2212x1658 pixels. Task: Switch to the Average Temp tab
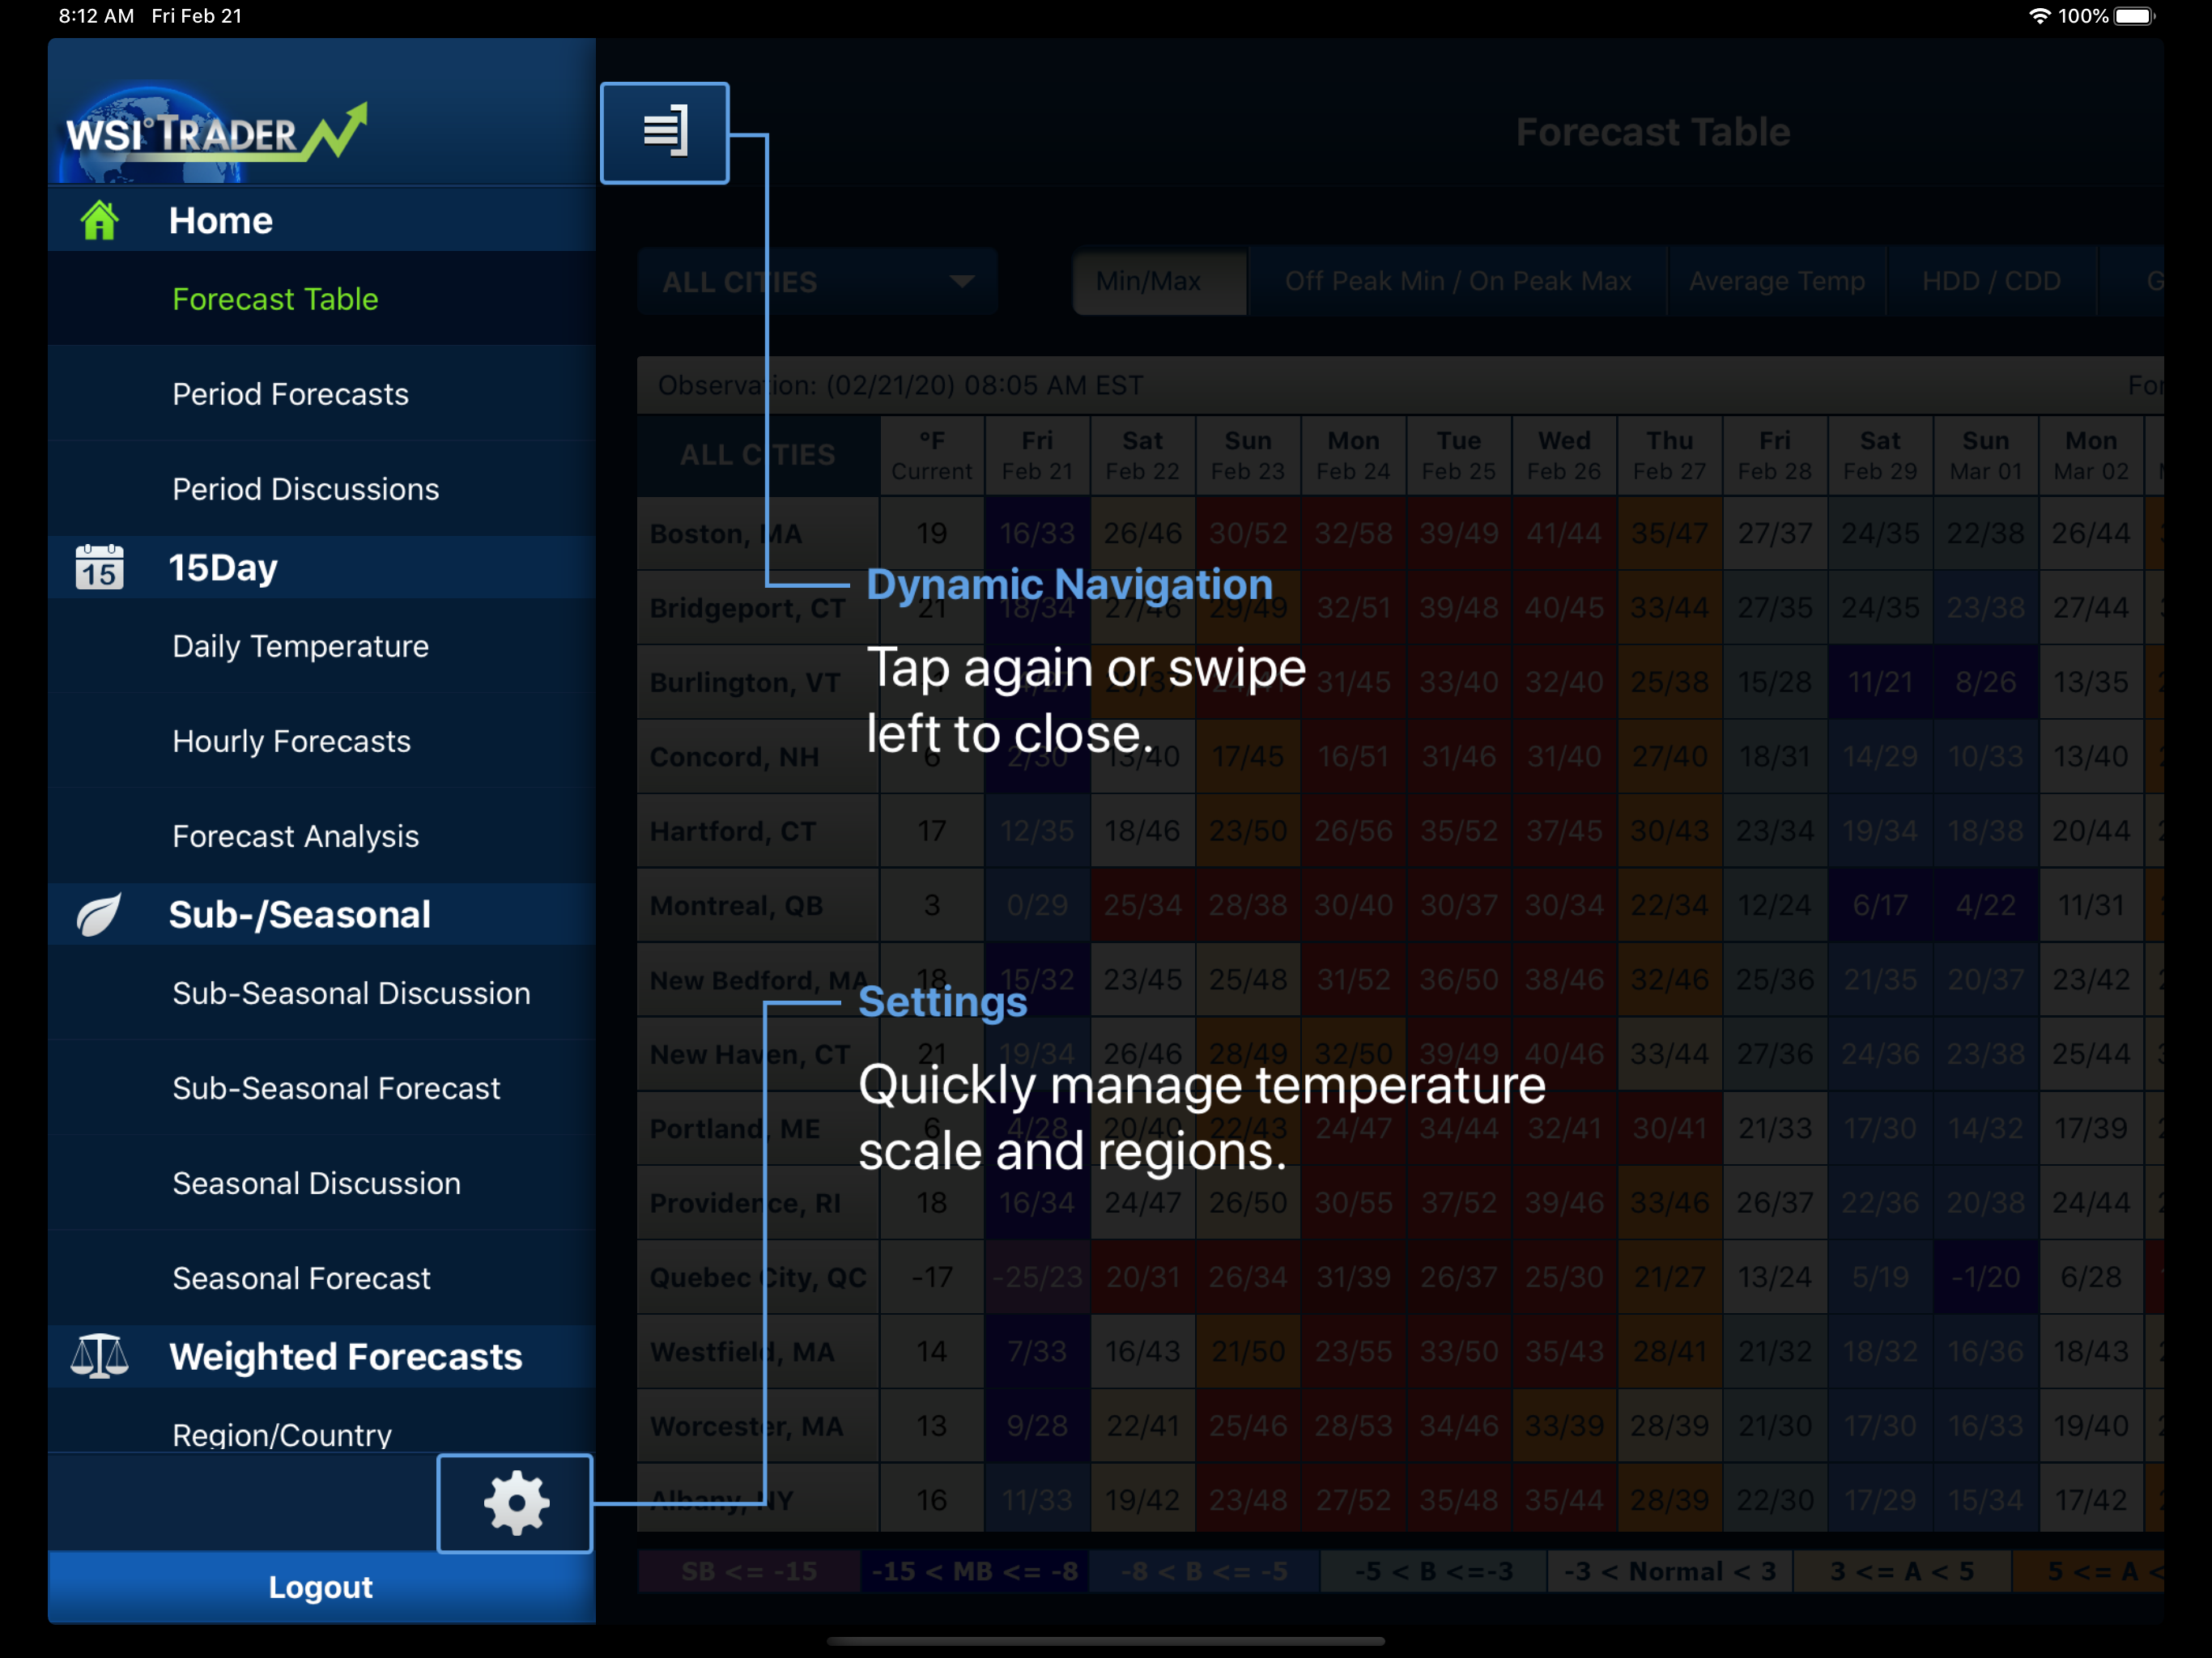tap(1777, 282)
